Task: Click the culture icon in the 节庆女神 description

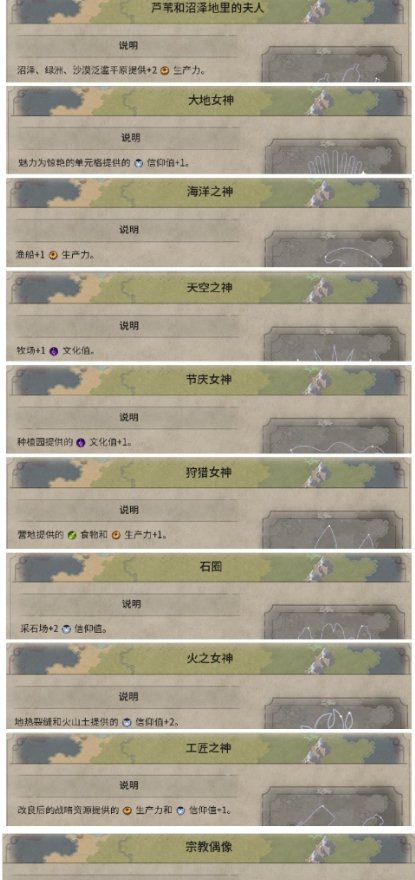Action: (81, 442)
